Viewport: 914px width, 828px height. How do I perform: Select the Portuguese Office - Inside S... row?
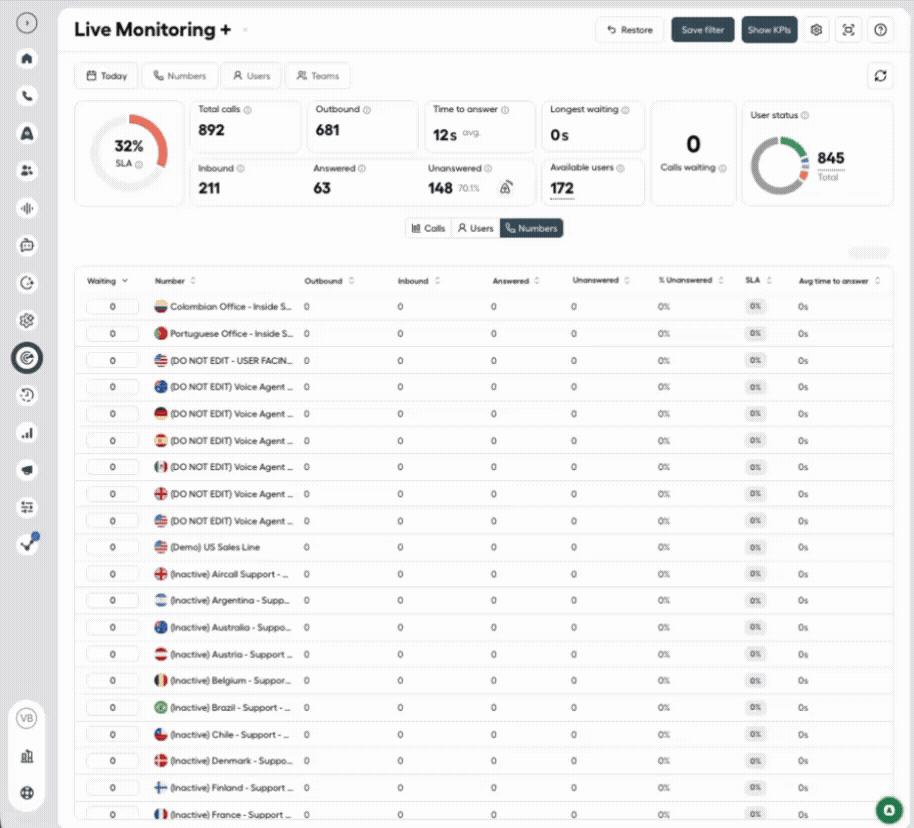484,334
